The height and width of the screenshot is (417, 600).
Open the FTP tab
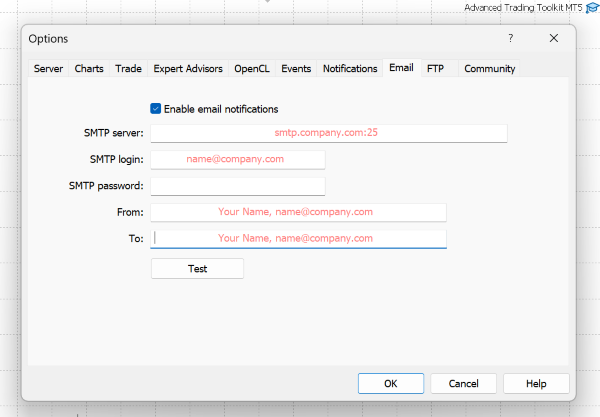[436, 69]
